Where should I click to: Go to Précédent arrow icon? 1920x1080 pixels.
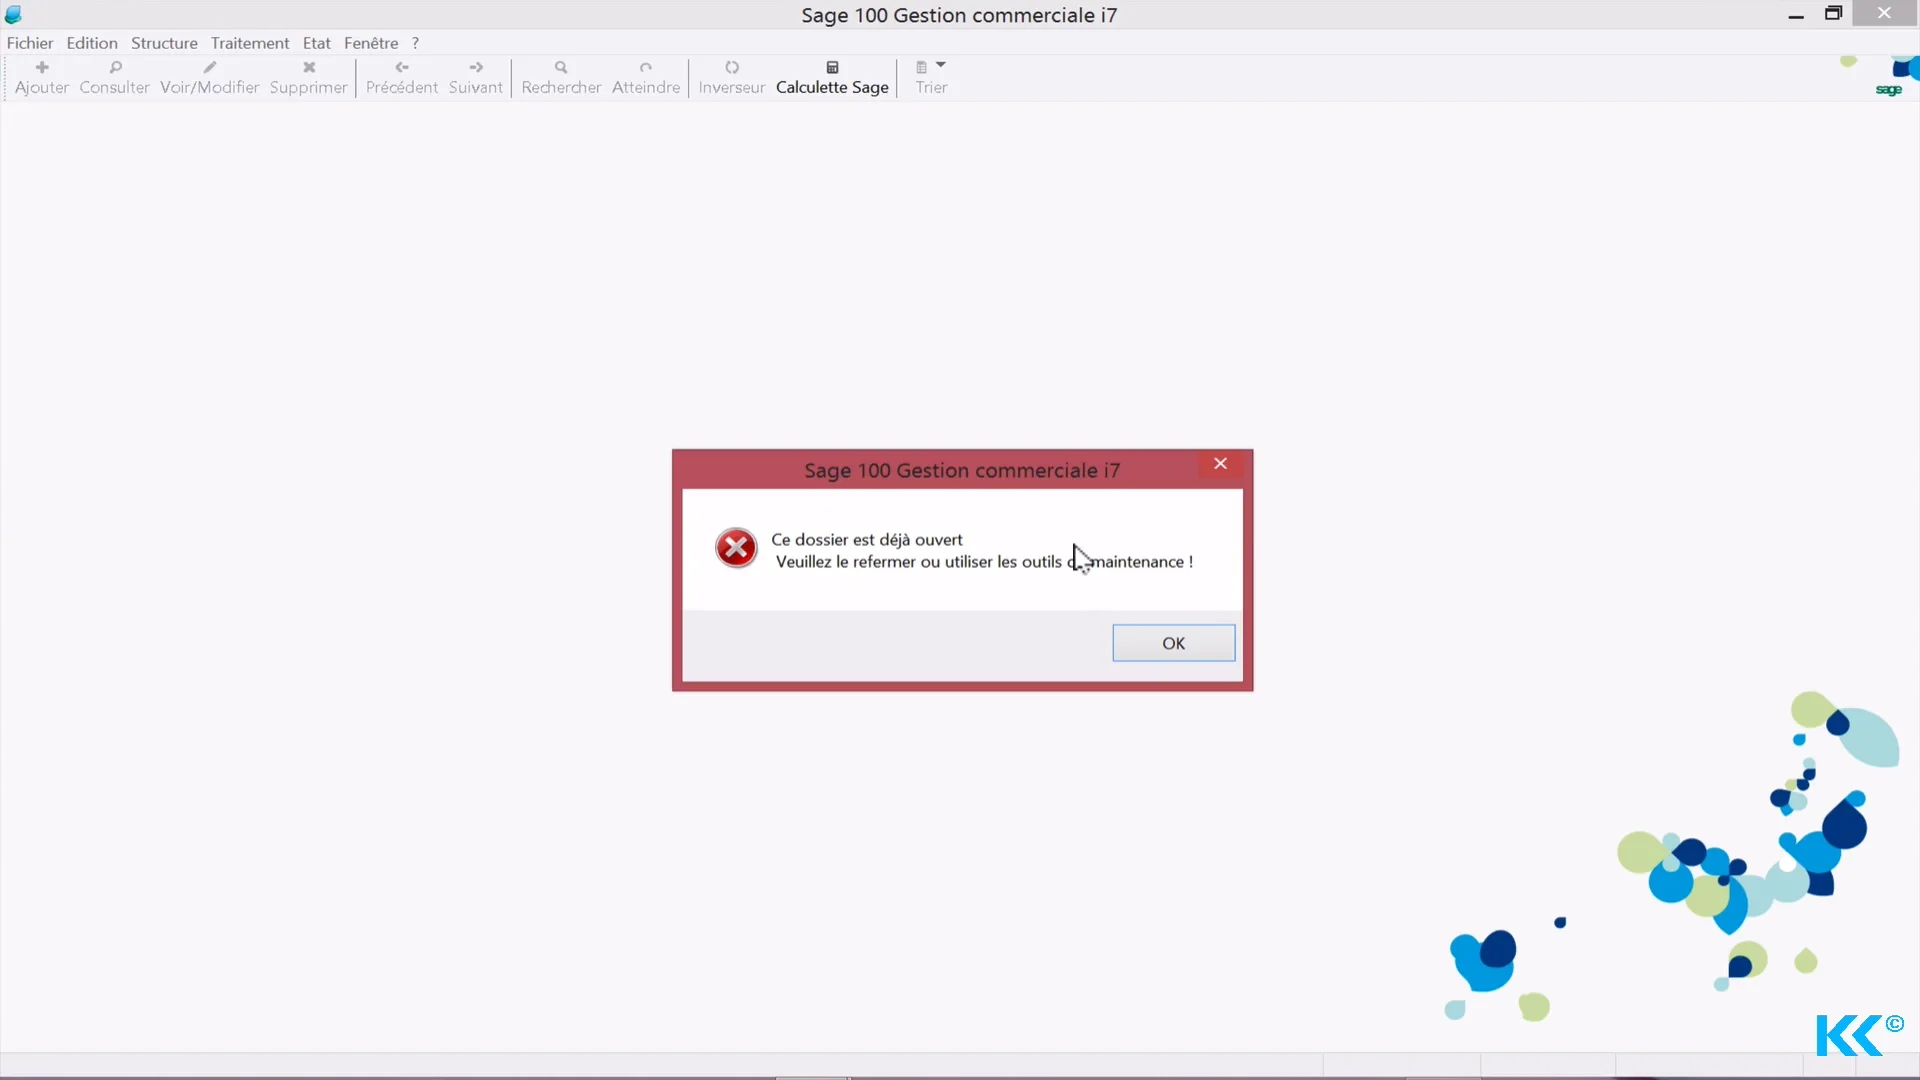(402, 67)
